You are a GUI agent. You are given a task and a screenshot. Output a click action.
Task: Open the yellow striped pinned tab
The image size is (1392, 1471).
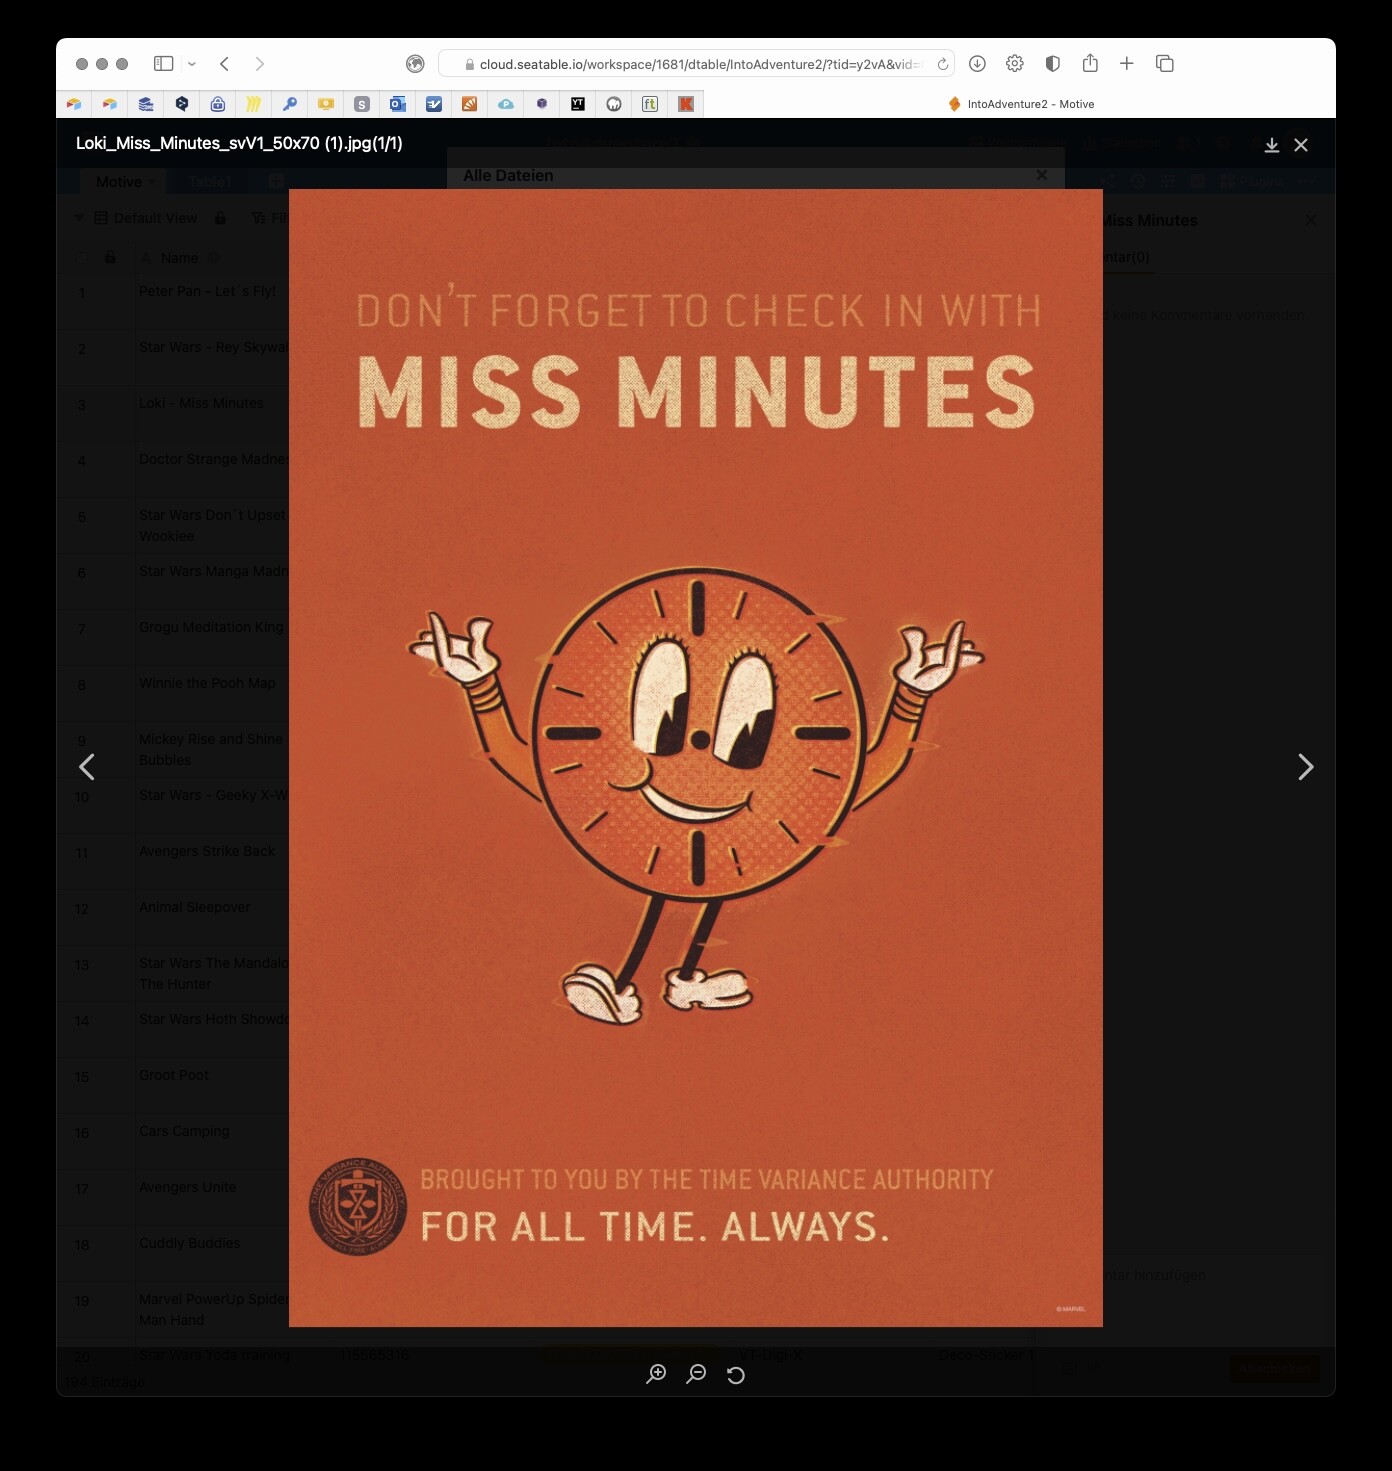coord(254,104)
